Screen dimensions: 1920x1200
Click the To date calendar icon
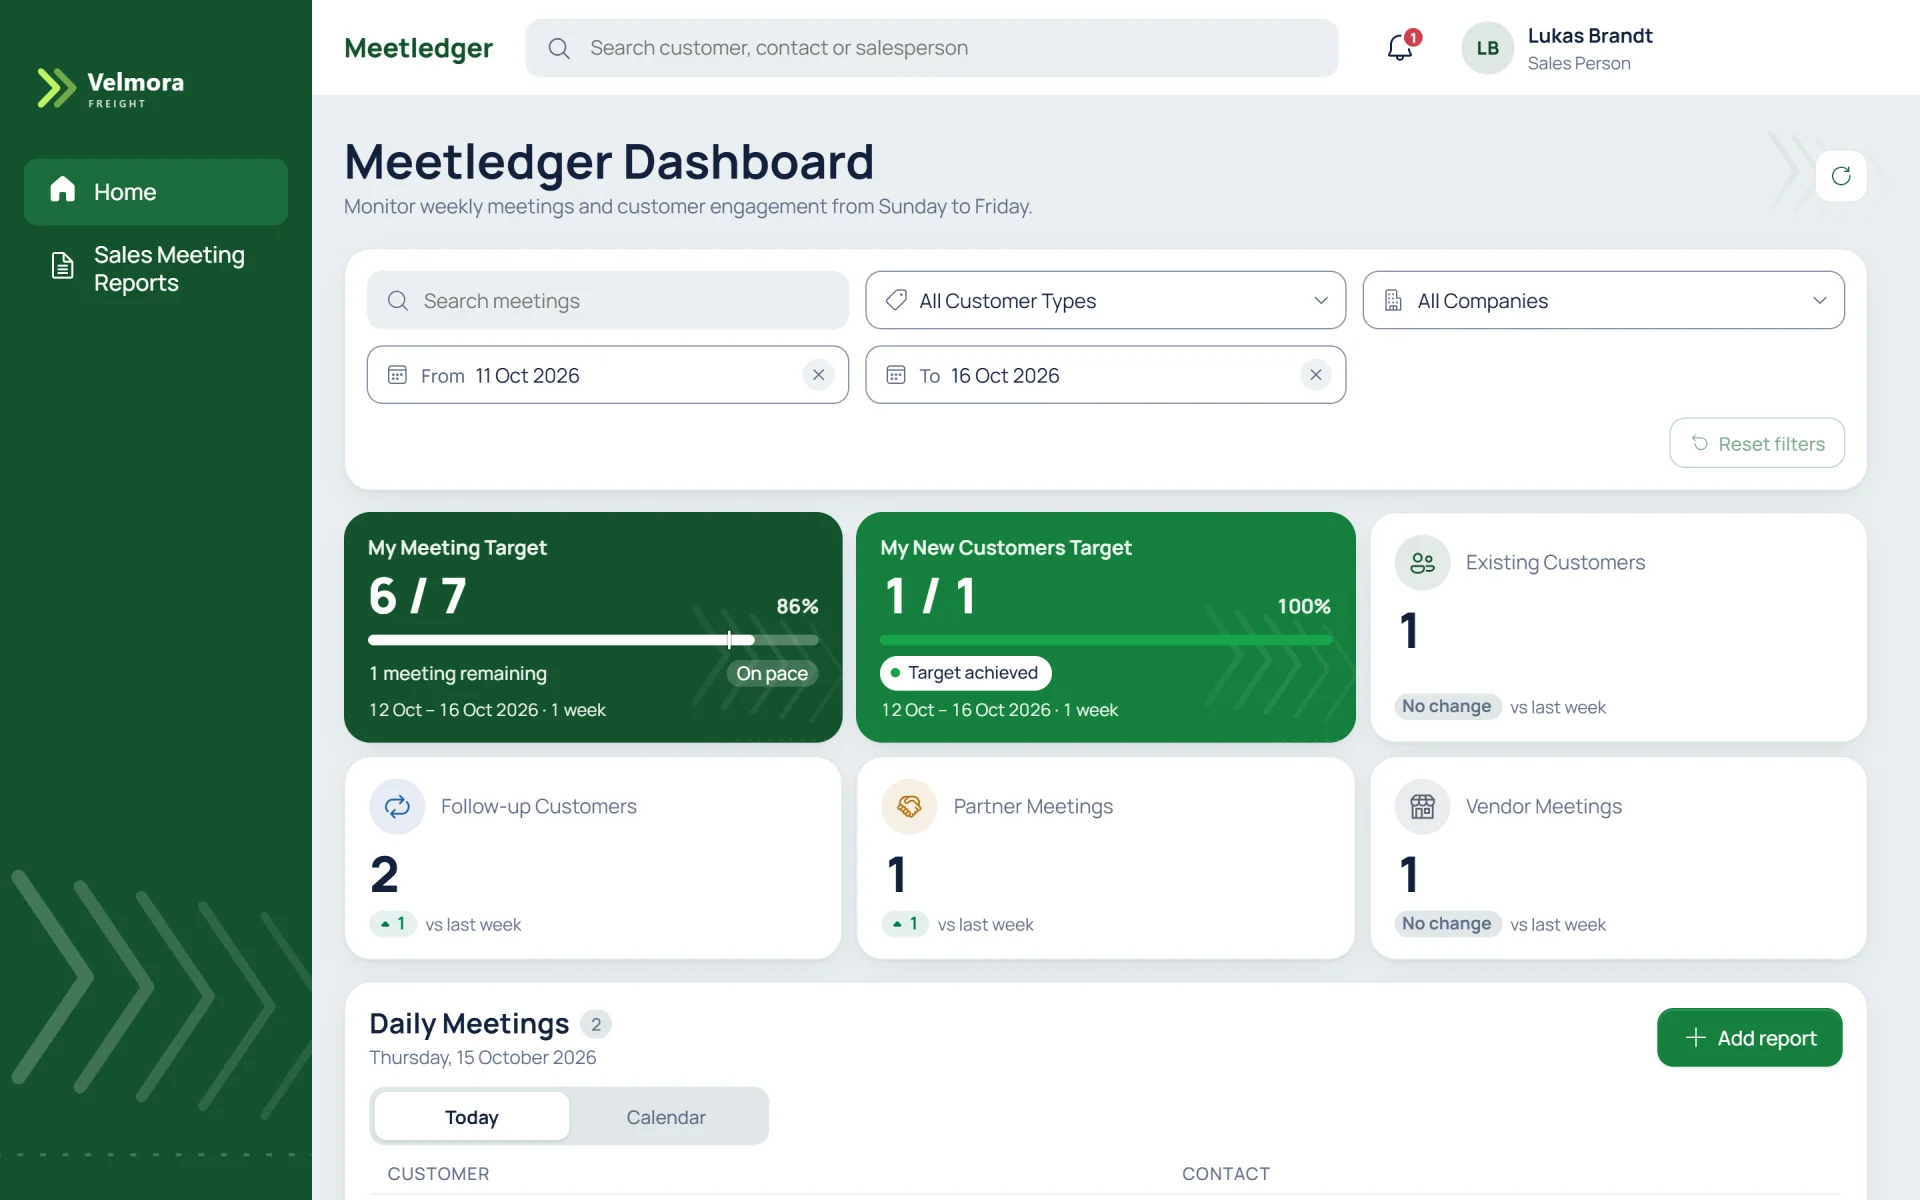click(x=896, y=375)
